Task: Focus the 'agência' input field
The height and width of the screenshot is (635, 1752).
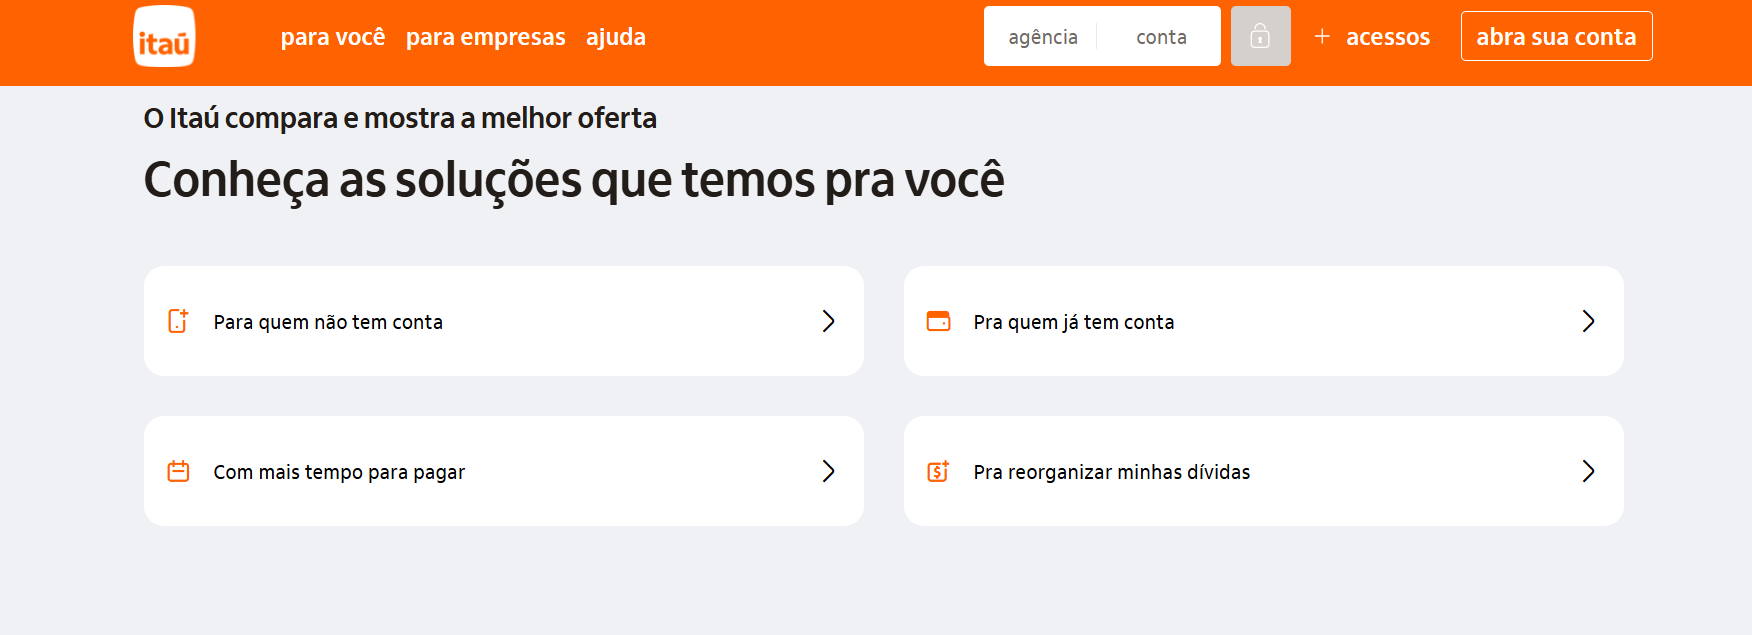Action: pyautogui.click(x=1043, y=37)
